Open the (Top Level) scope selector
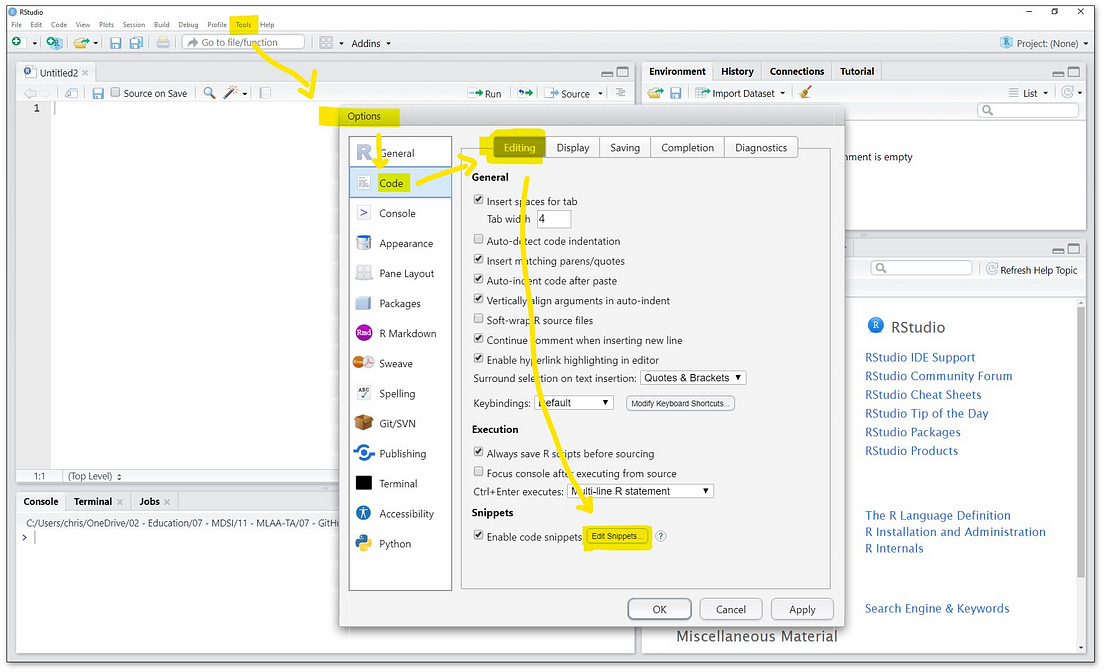The image size is (1104, 672). click(94, 476)
